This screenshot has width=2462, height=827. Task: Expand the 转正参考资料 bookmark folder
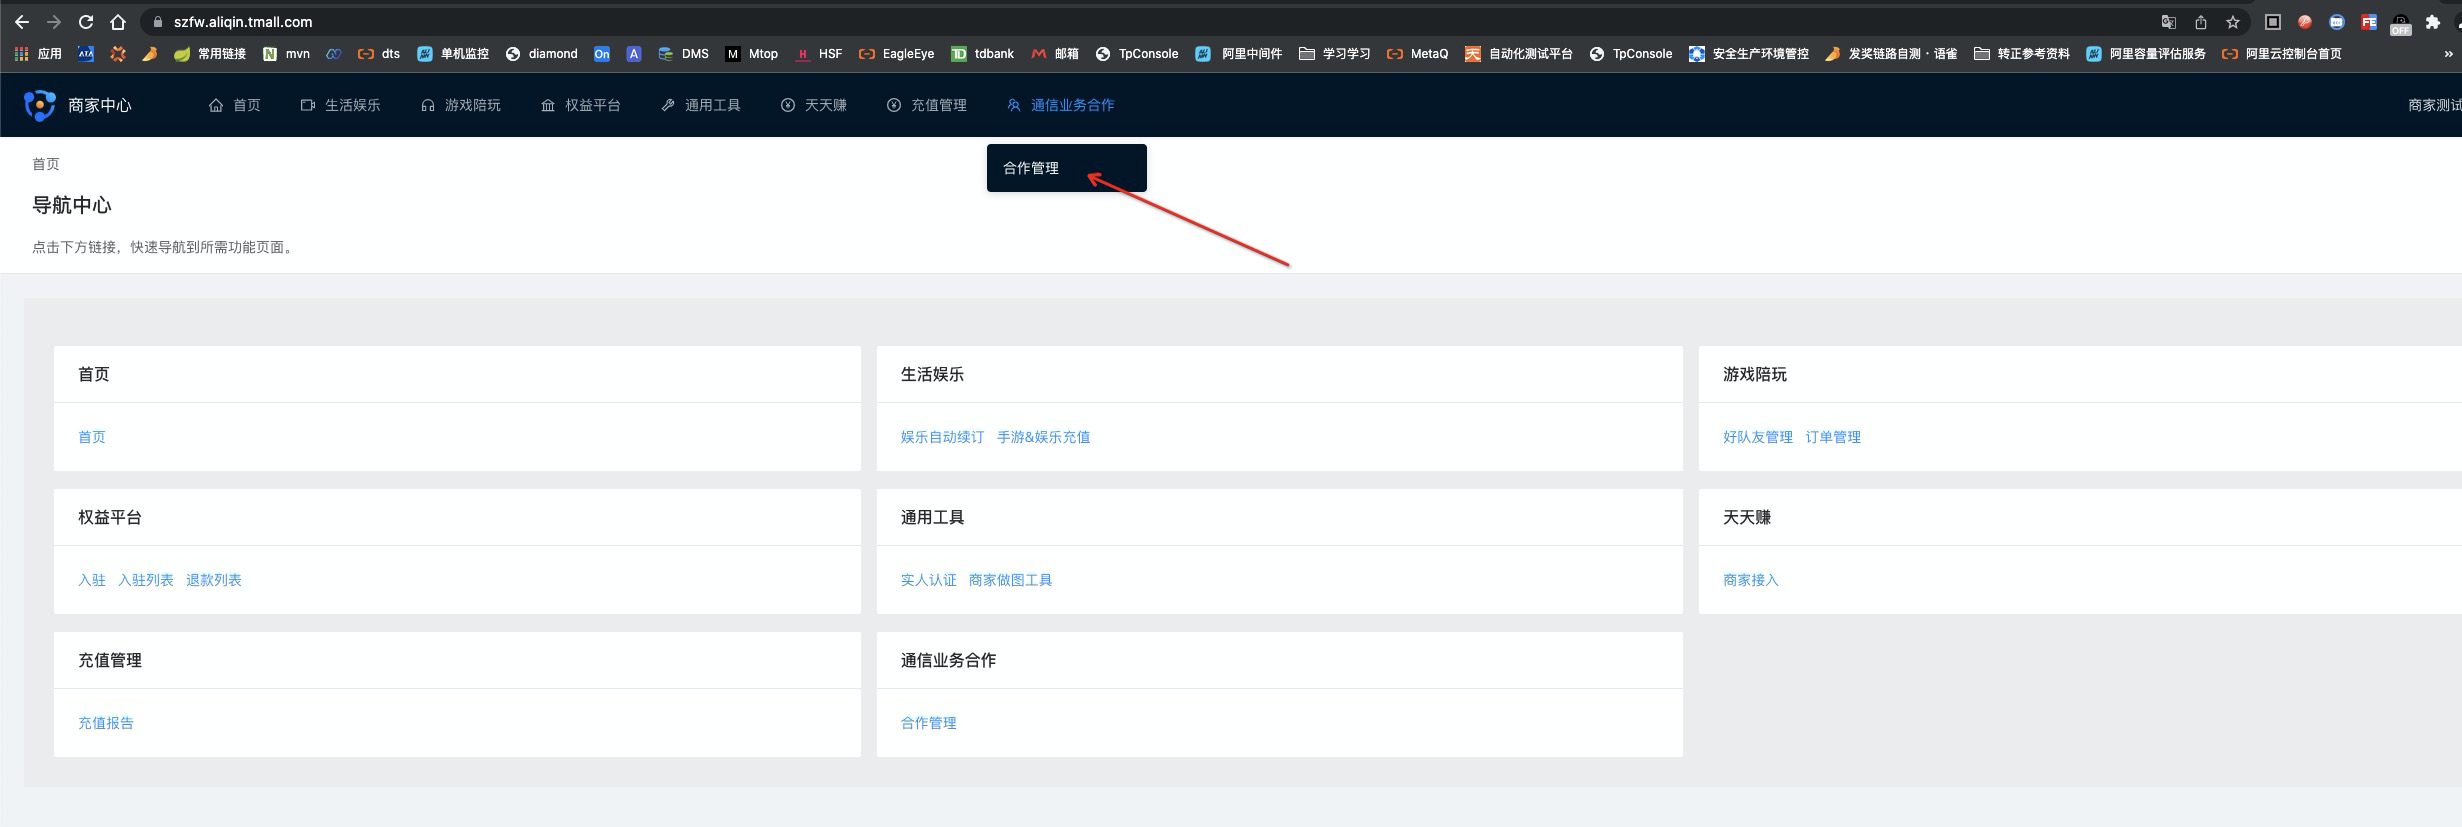[2022, 54]
